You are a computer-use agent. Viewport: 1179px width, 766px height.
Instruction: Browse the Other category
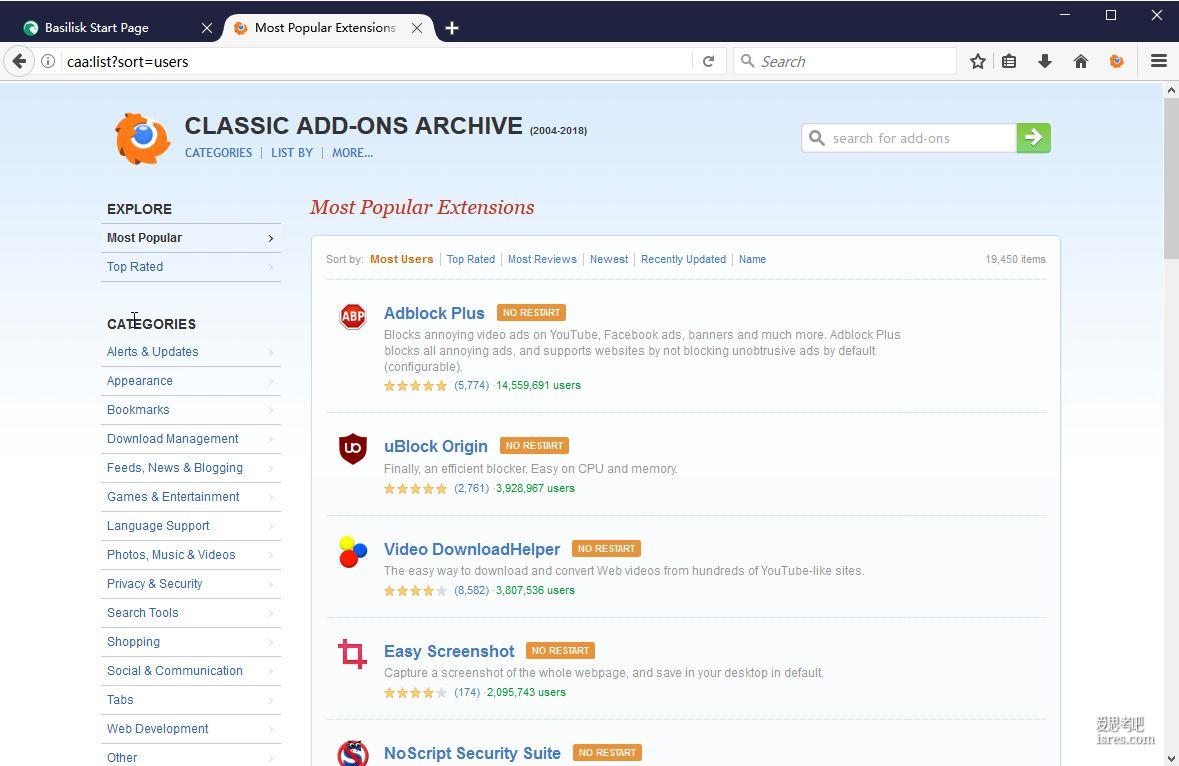(x=191, y=757)
